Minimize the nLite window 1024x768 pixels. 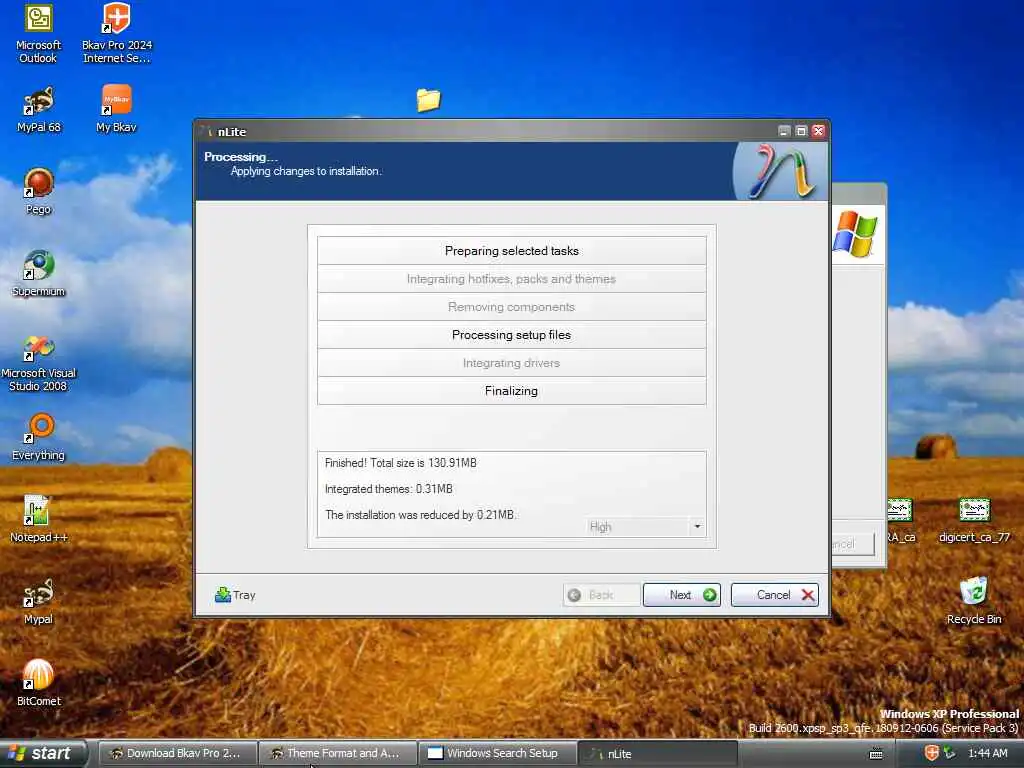784,131
